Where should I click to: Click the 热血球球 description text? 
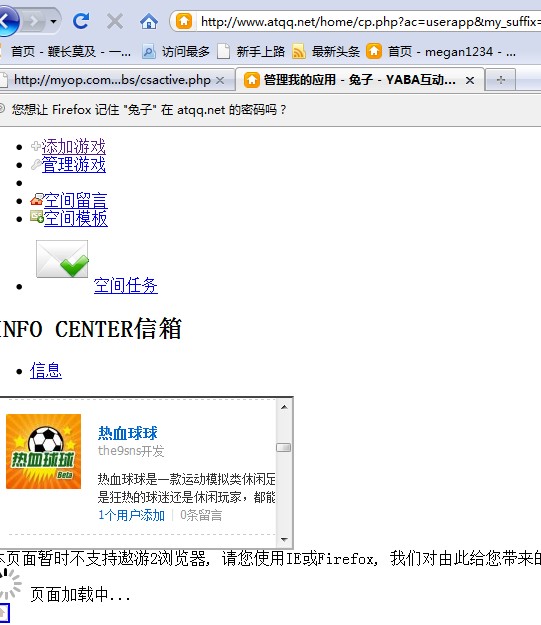(187, 488)
